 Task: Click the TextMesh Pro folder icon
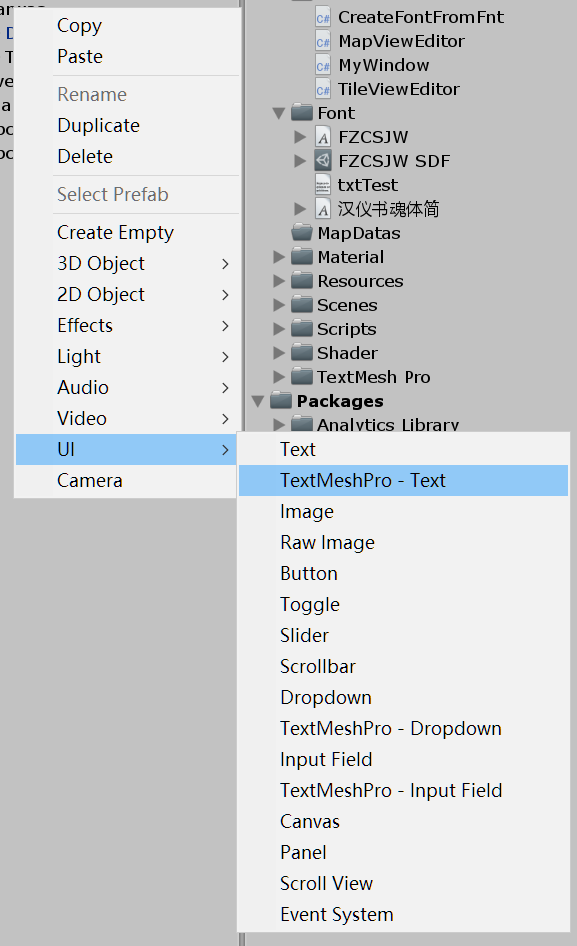click(x=302, y=377)
